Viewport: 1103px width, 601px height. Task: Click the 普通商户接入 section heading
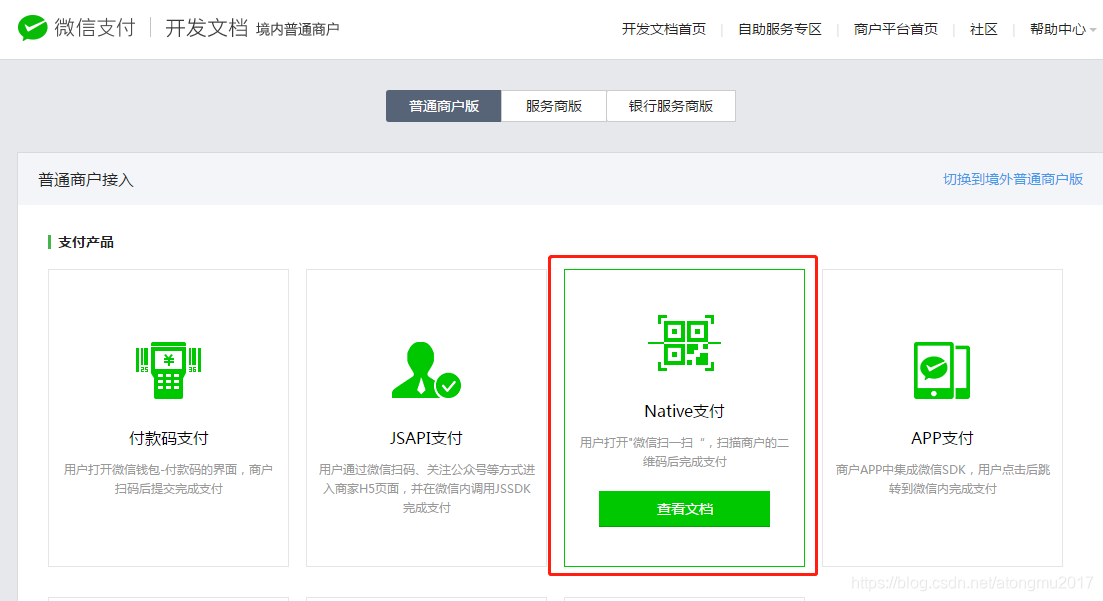click(86, 179)
